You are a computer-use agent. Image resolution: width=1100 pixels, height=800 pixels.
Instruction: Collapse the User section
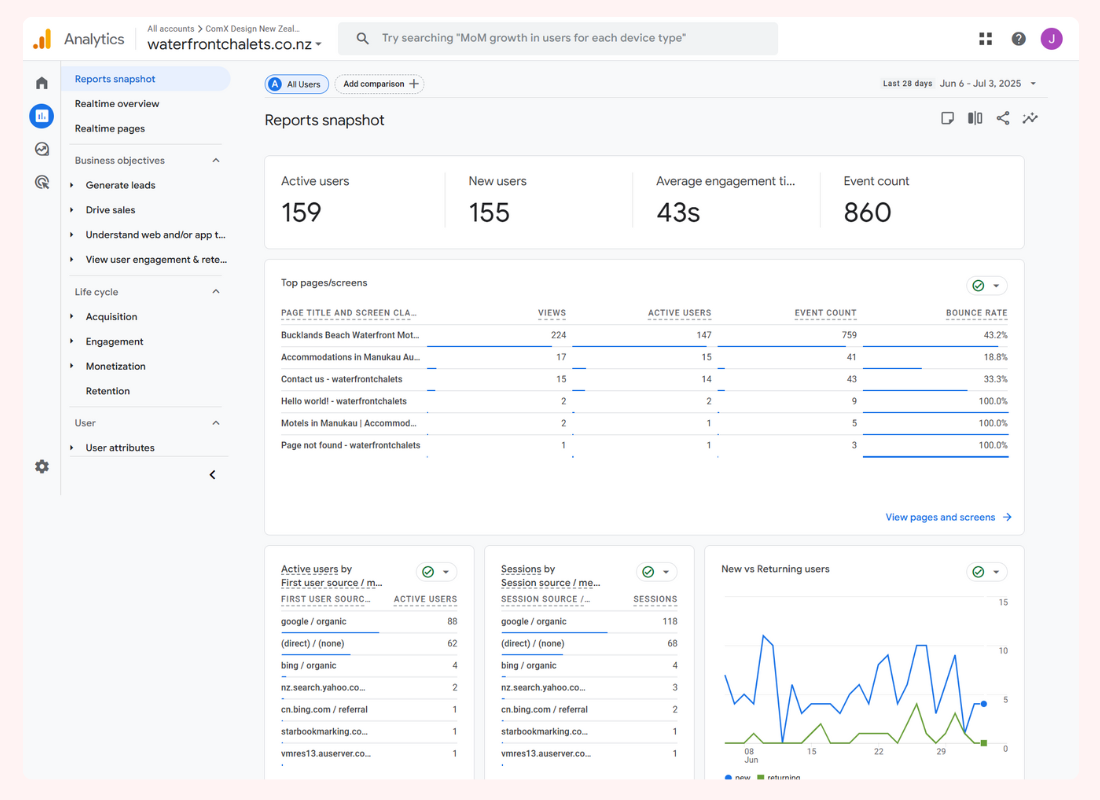pyautogui.click(x=216, y=423)
